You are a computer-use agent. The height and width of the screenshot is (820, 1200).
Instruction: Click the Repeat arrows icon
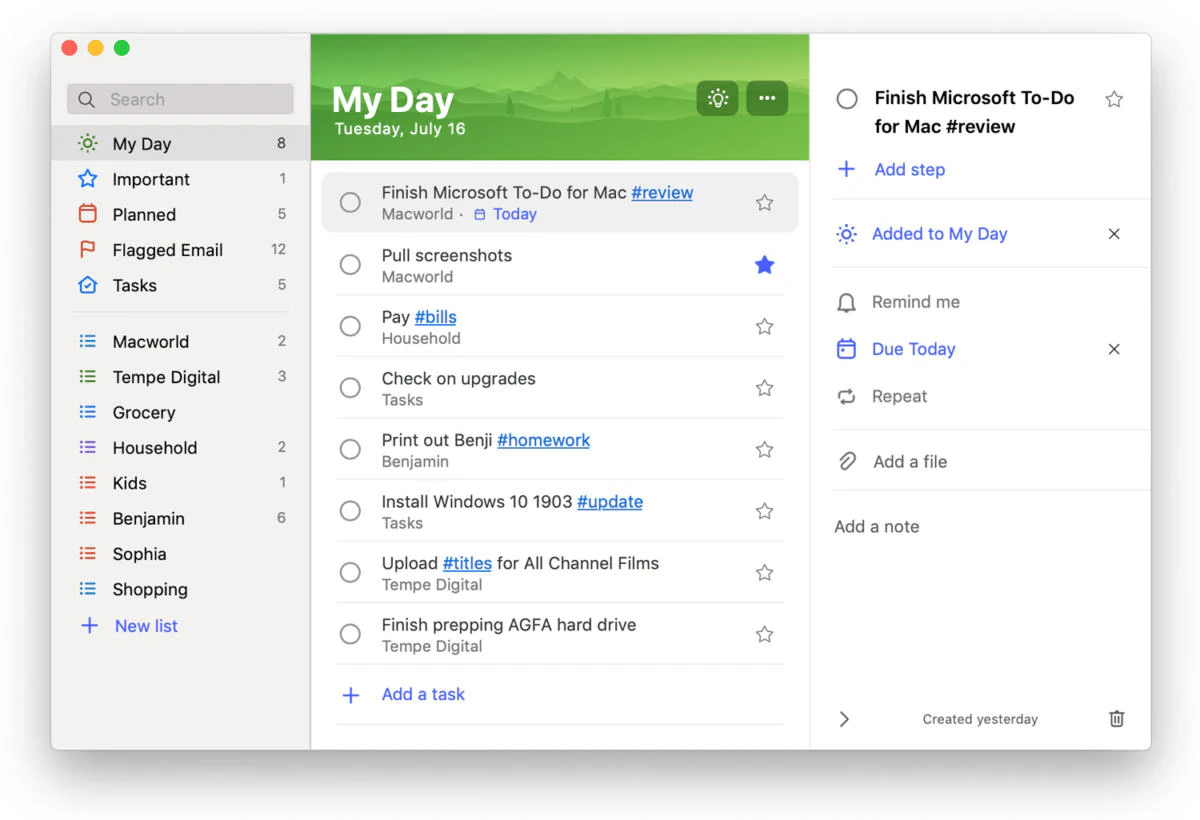point(846,396)
